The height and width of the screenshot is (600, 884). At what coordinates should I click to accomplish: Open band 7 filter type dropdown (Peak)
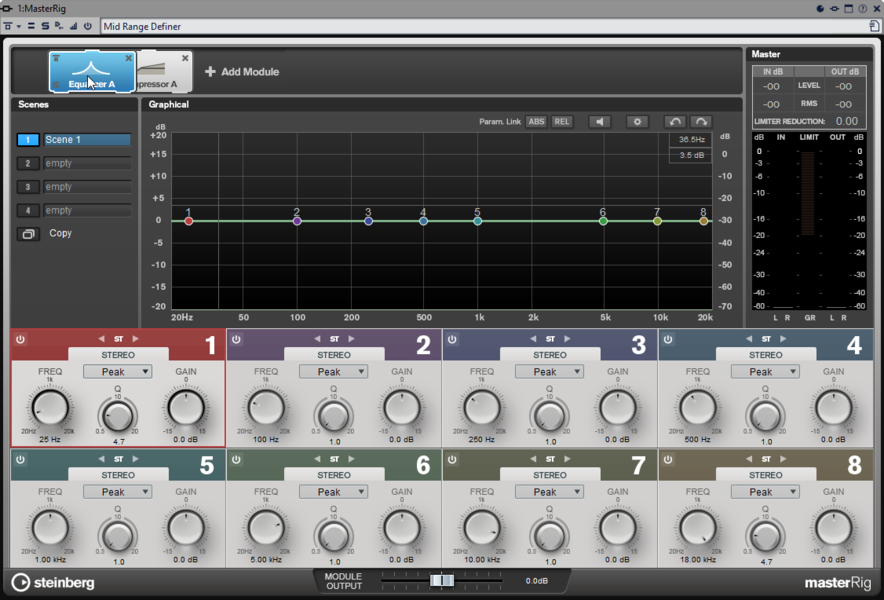tap(549, 492)
